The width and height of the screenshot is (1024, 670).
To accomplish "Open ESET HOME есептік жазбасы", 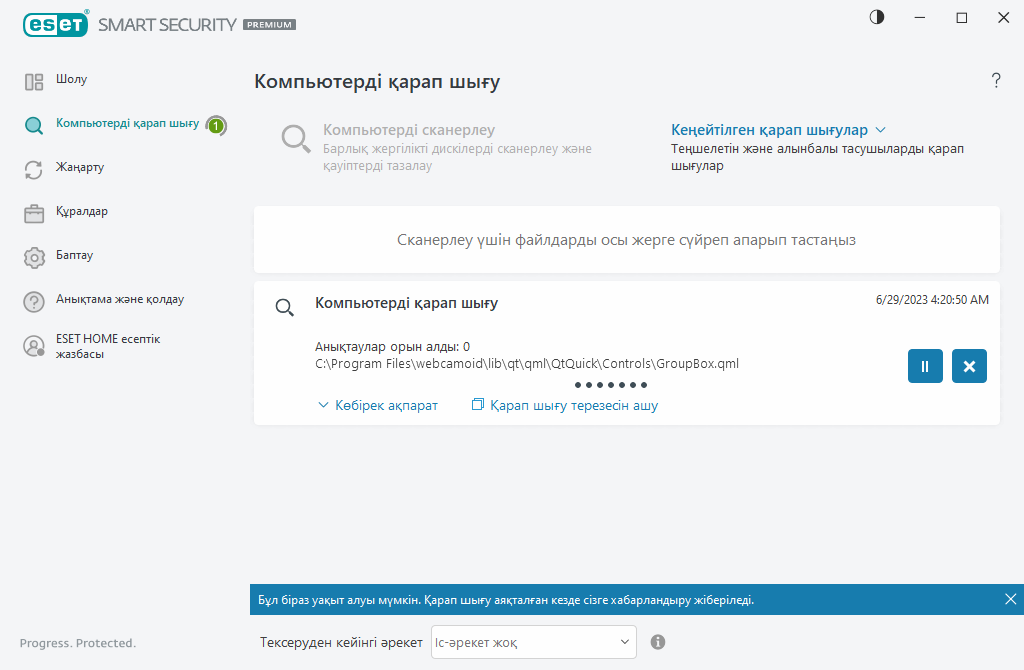I will click(107, 346).
